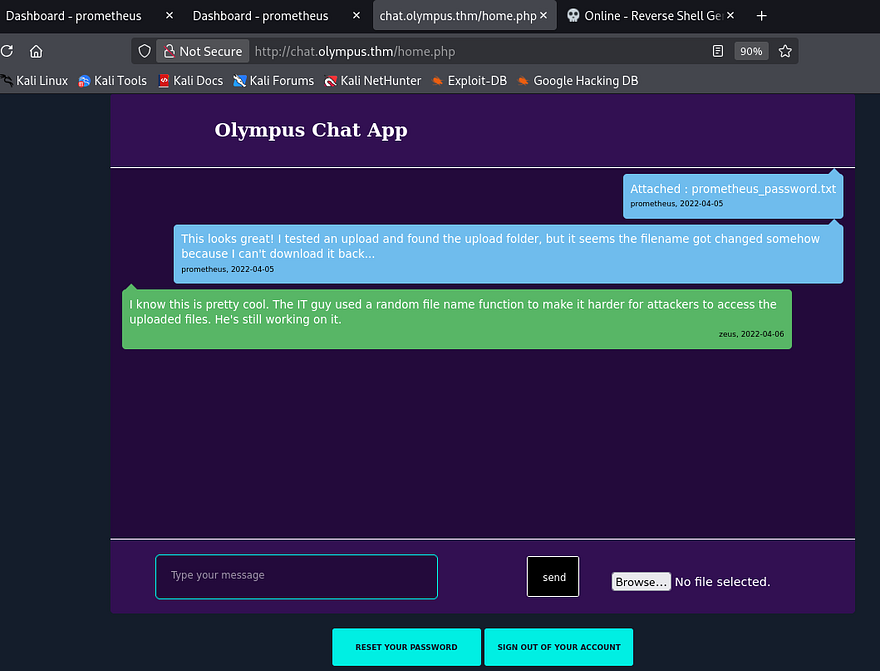
Task: Close the chat.olympus.thm/home.php tab
Action: [x=543, y=16]
